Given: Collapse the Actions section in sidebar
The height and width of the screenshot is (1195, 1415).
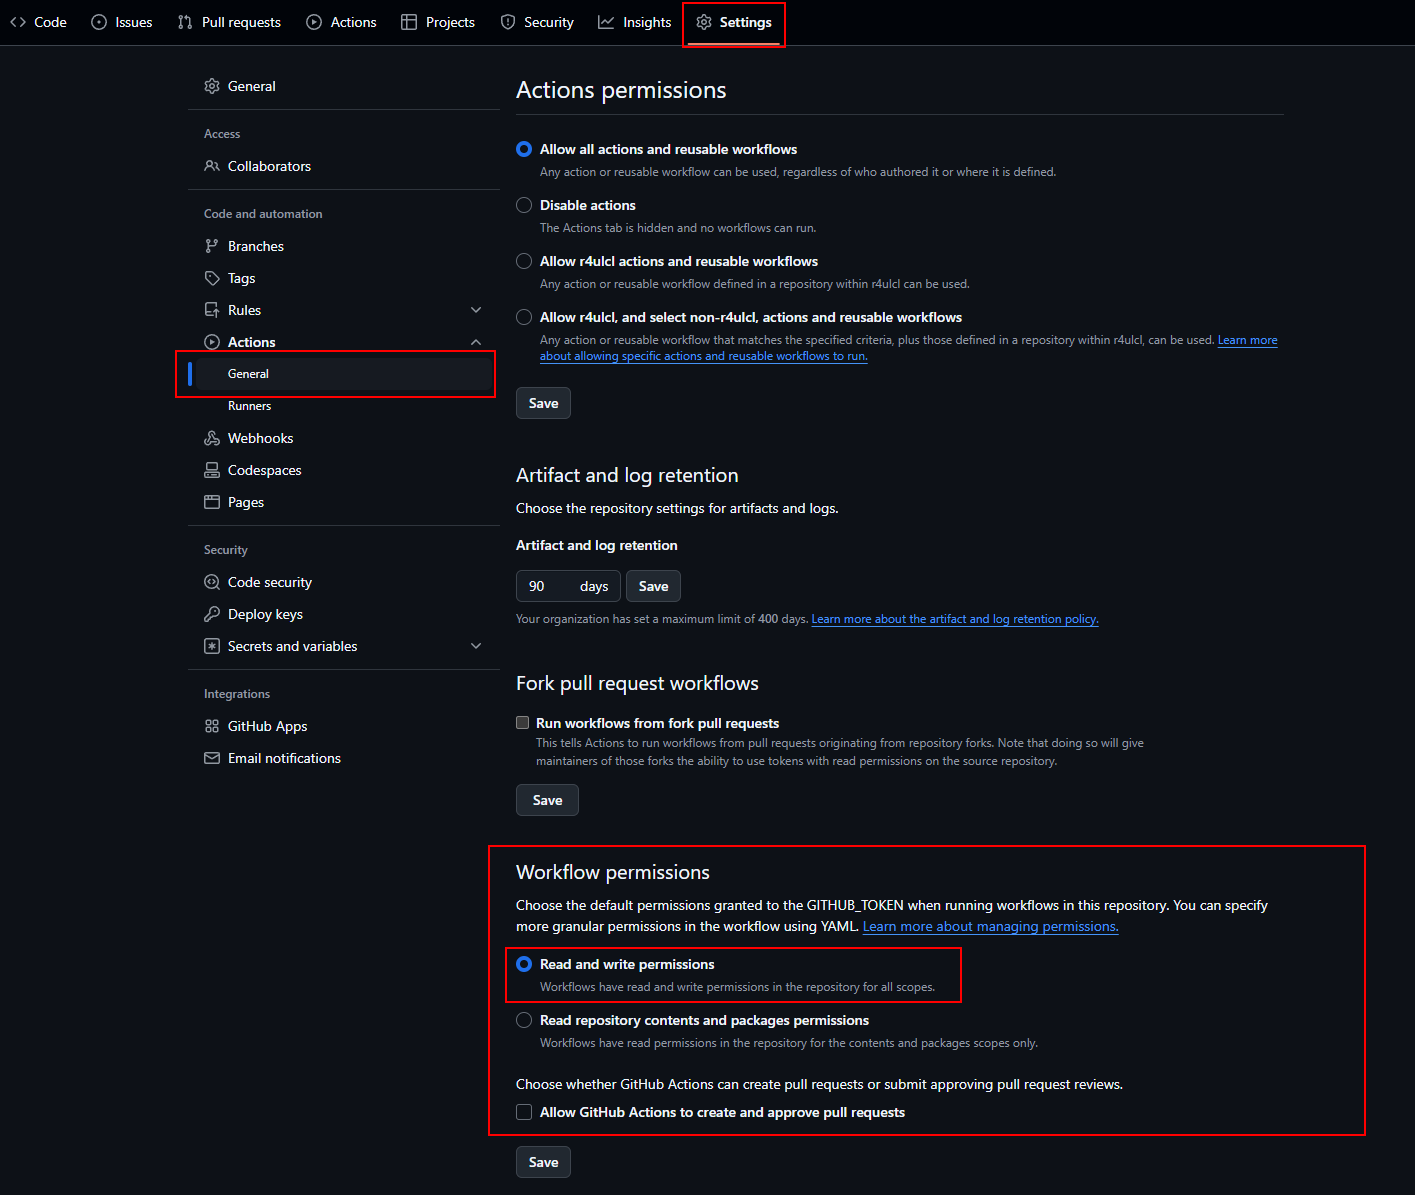Looking at the screenshot, I should [x=476, y=341].
